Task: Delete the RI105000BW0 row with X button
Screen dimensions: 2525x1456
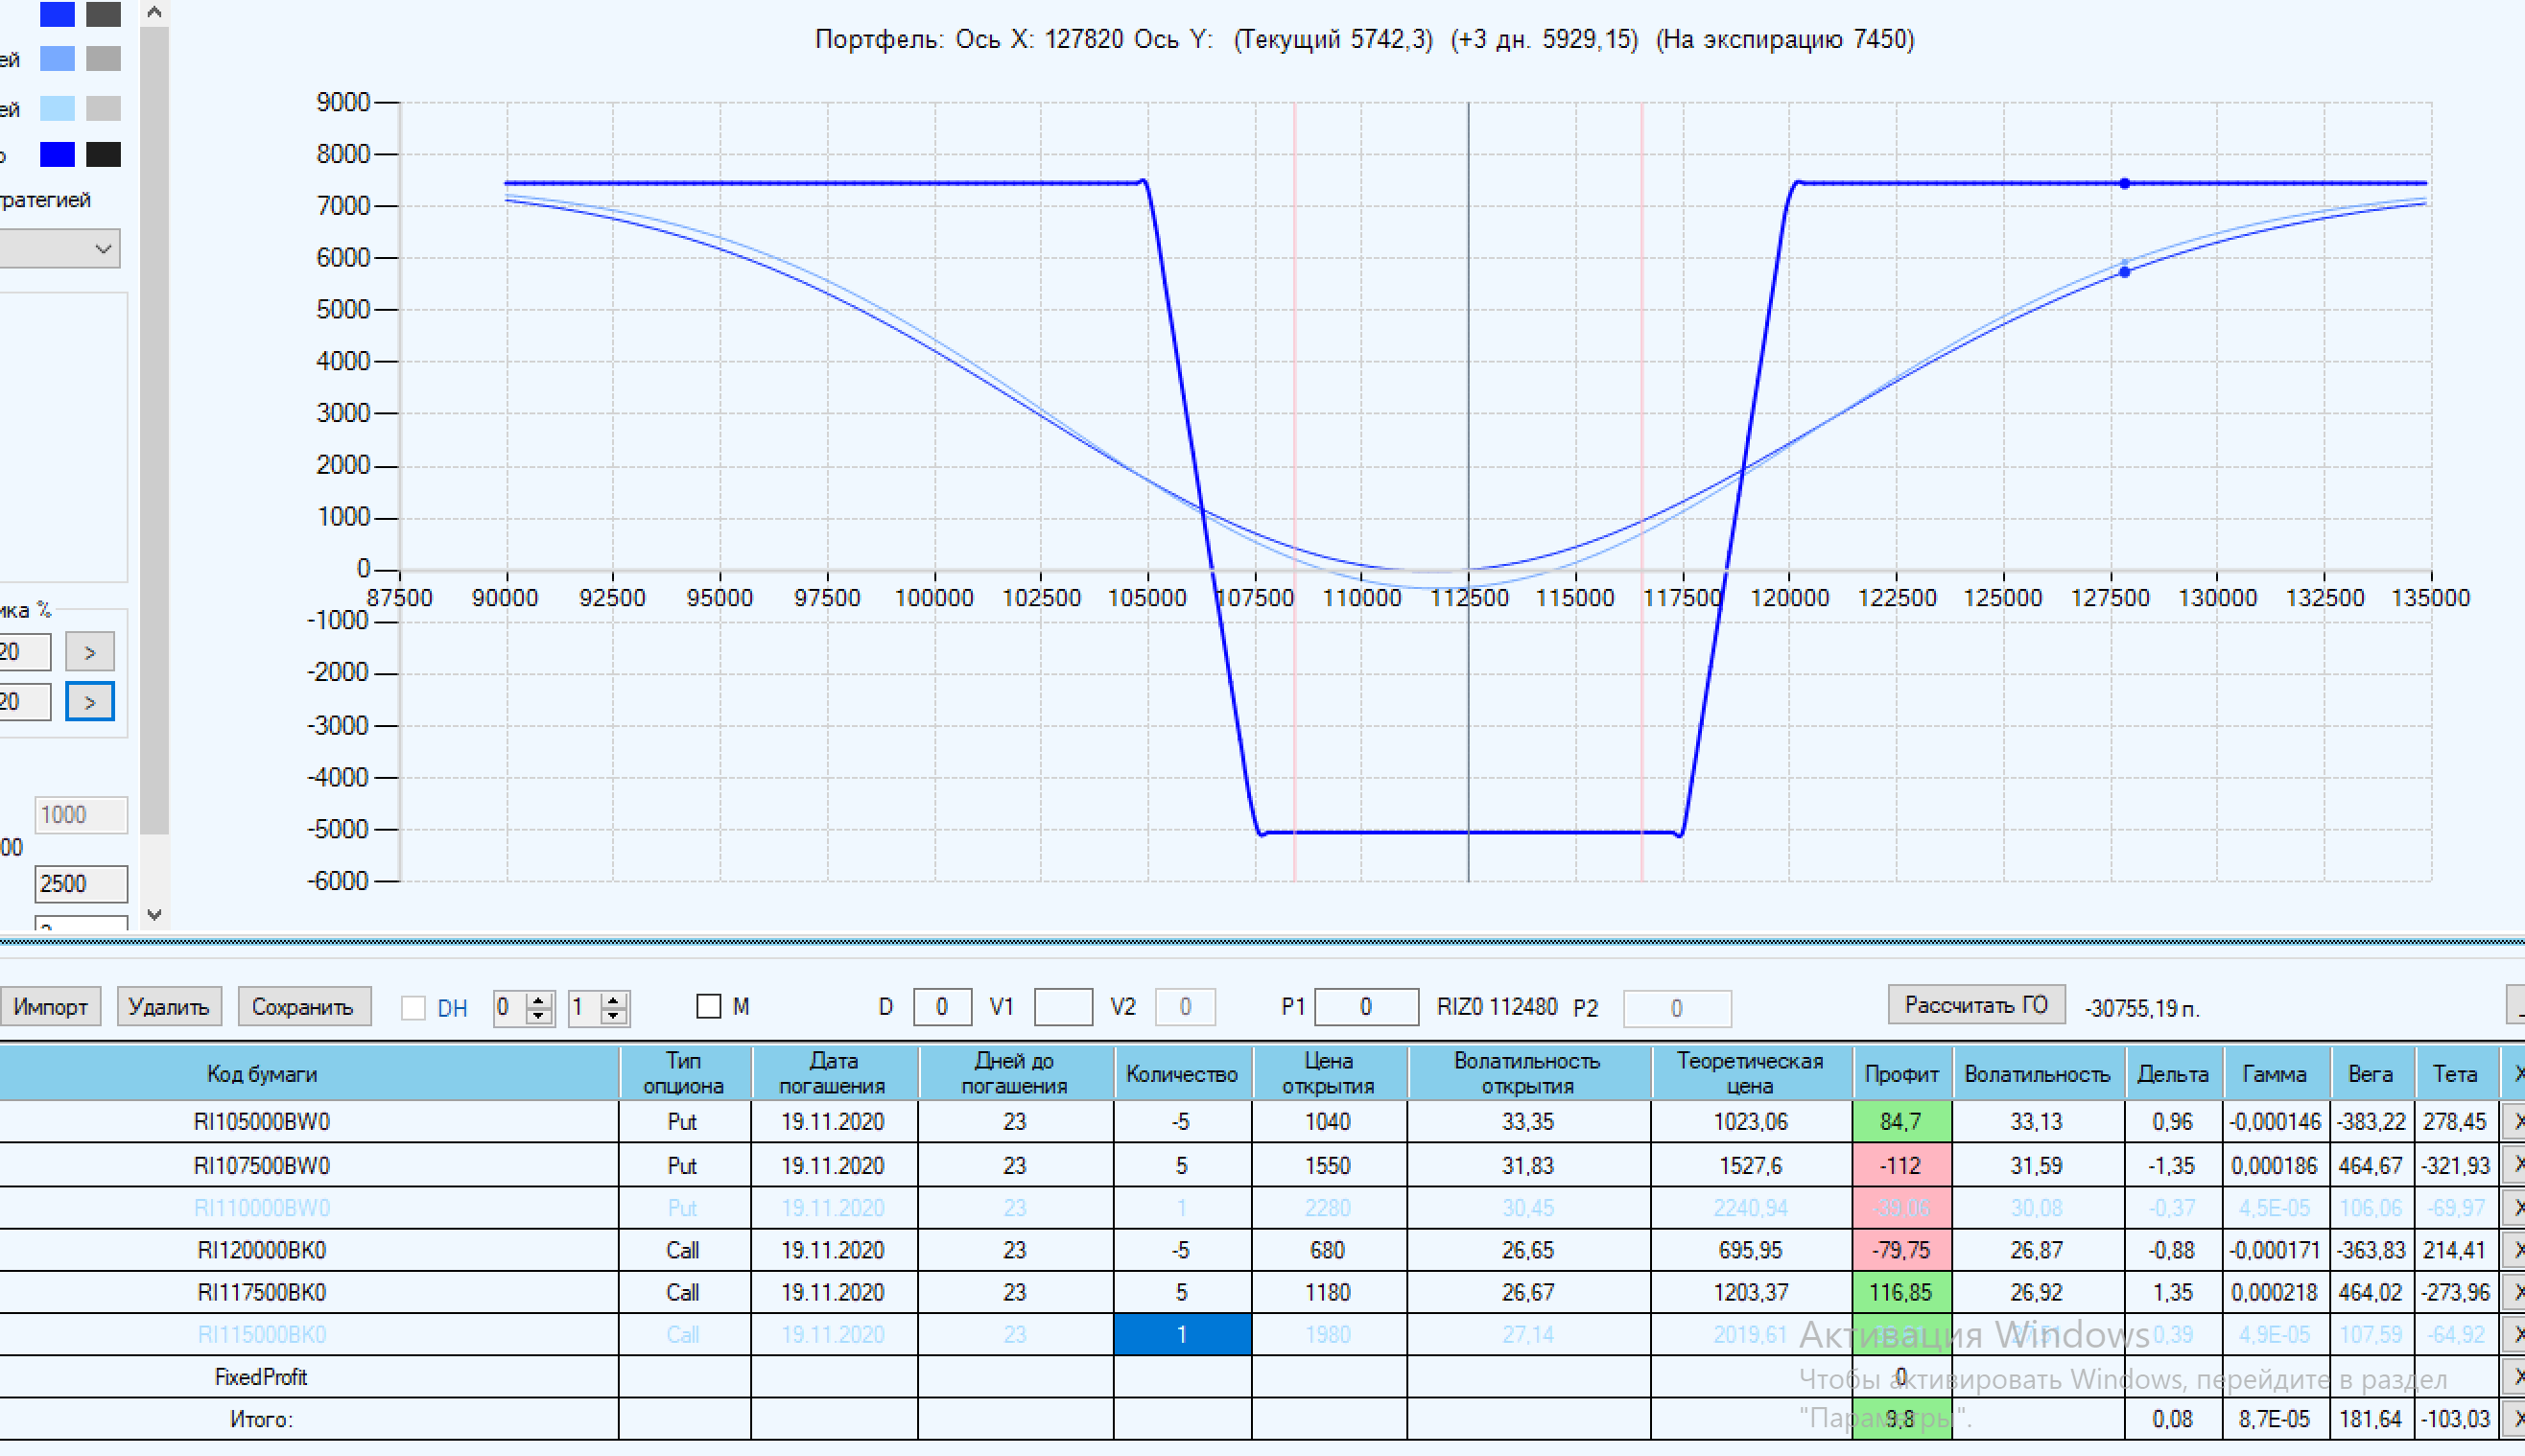Action: (x=2516, y=1121)
